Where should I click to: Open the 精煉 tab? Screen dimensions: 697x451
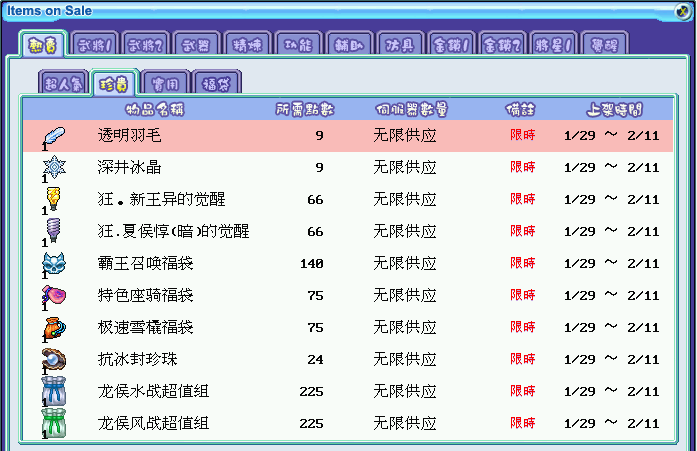[x=248, y=44]
